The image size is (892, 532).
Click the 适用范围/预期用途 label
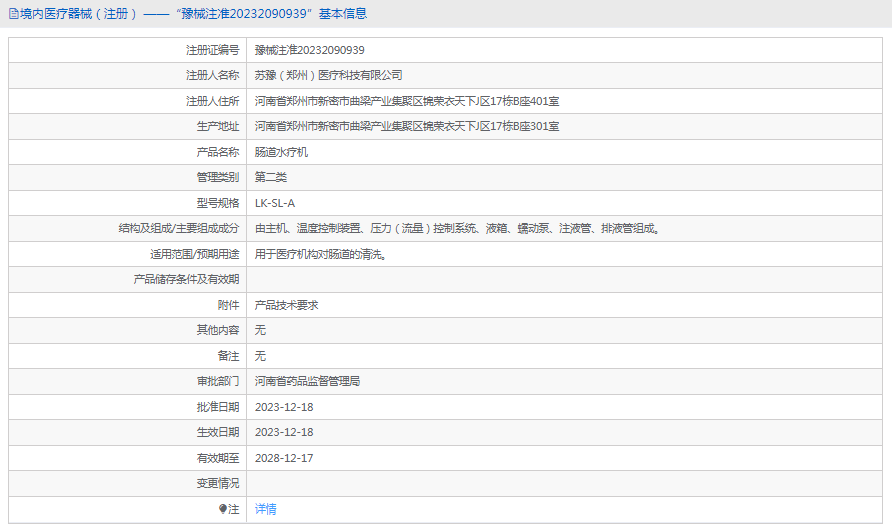(x=195, y=254)
